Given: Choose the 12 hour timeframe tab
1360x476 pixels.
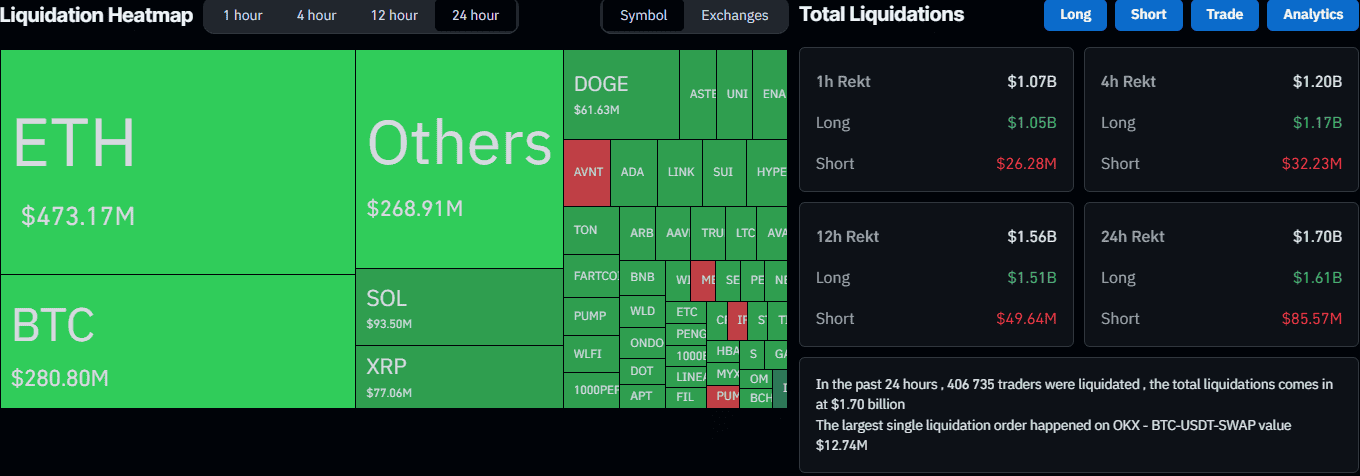Looking at the screenshot, I should (394, 15).
